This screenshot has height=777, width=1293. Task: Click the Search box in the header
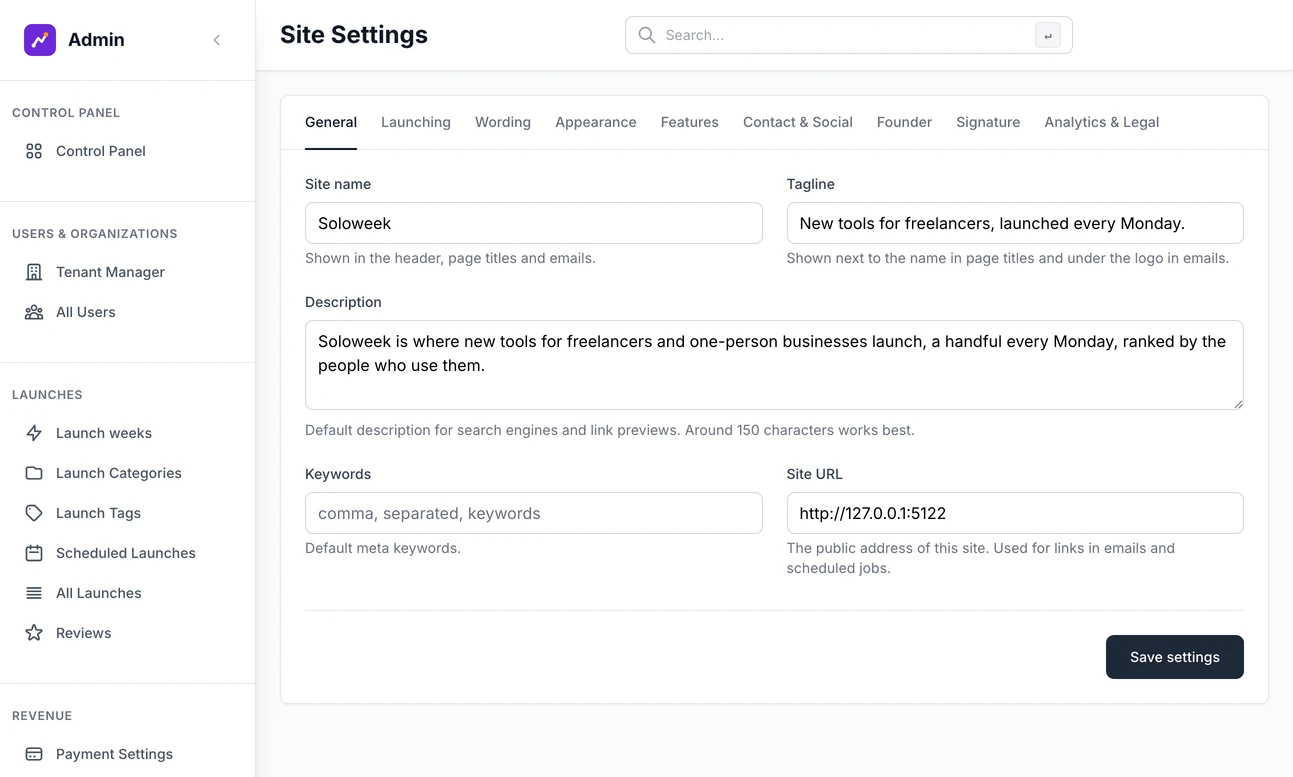click(849, 35)
